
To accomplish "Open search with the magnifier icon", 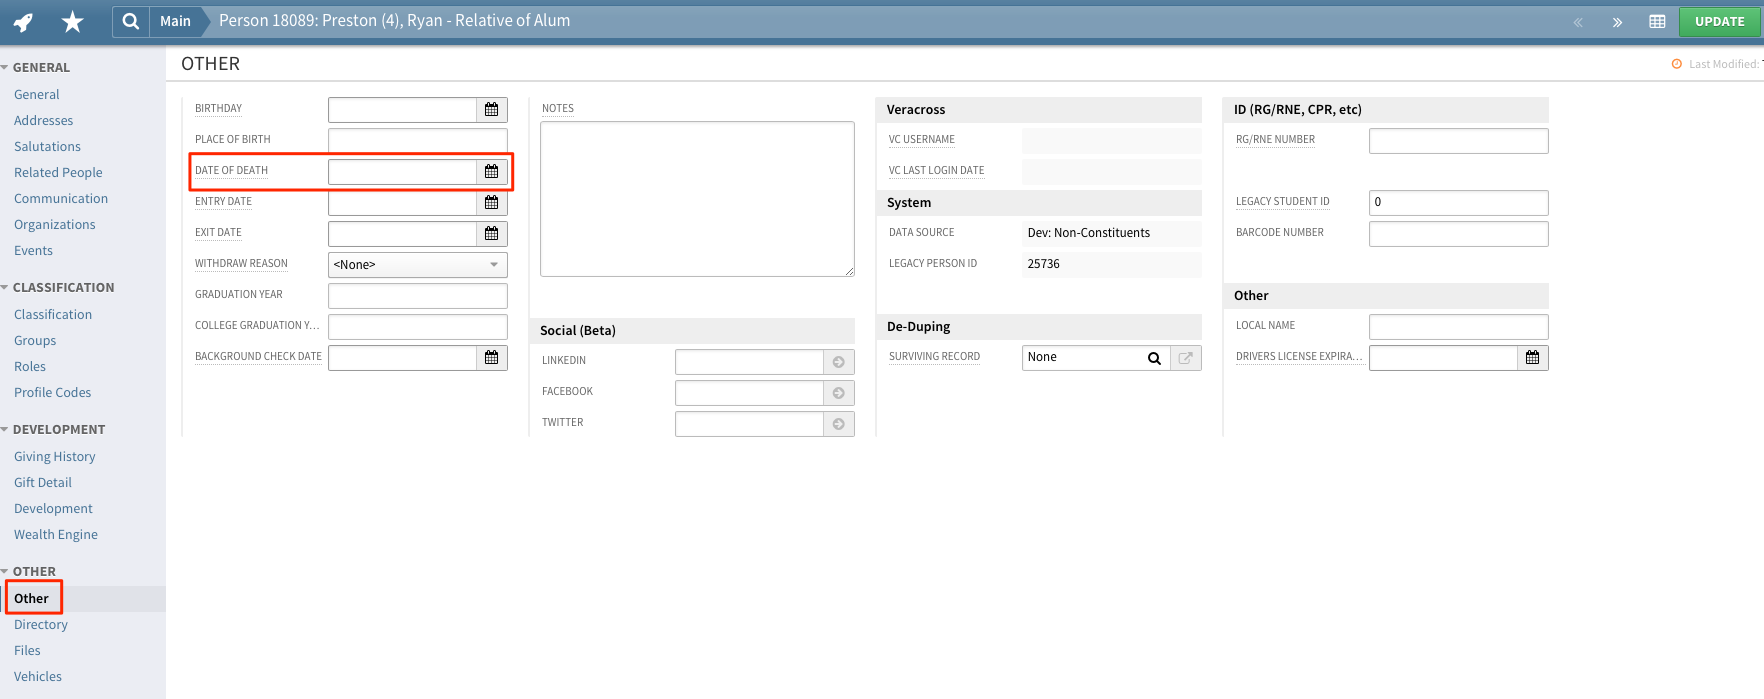I will [130, 21].
